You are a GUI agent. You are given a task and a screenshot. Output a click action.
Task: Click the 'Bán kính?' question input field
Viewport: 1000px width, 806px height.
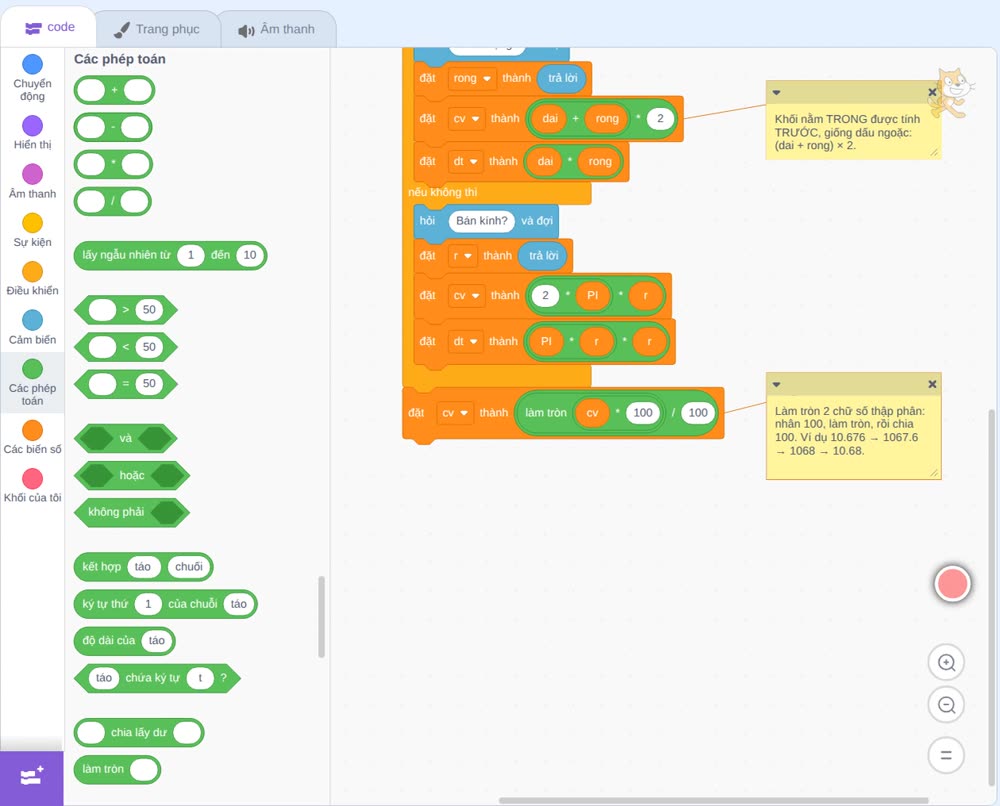(482, 221)
